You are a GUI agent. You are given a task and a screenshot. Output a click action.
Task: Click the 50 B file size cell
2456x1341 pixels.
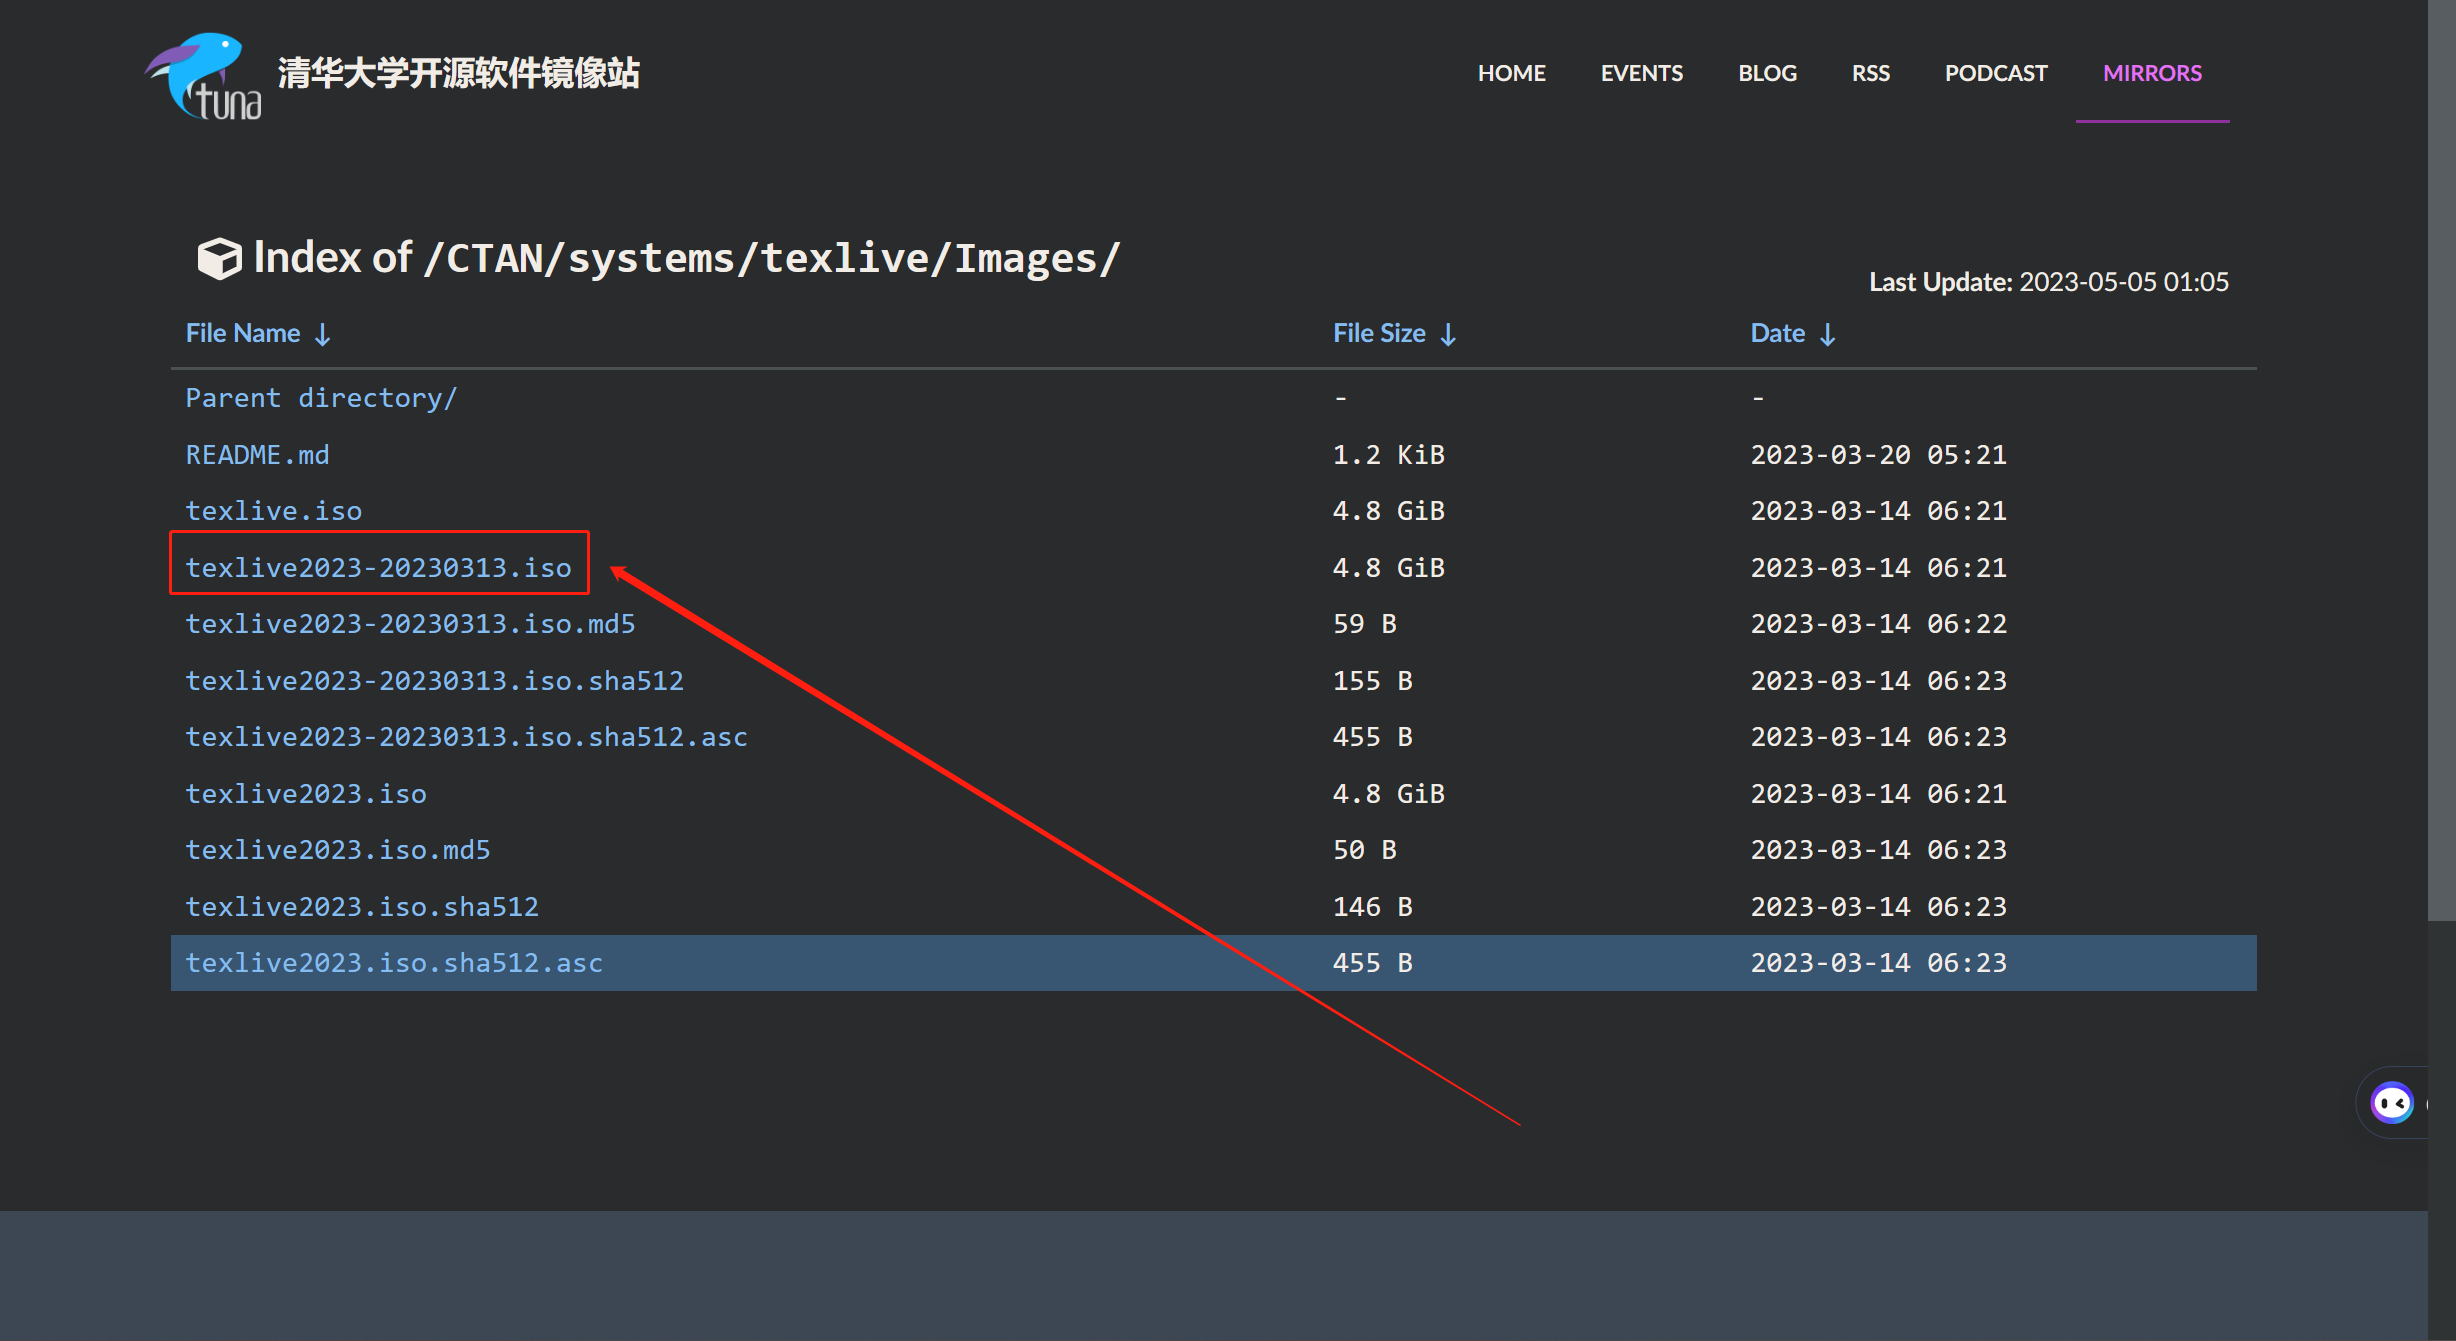1364,850
